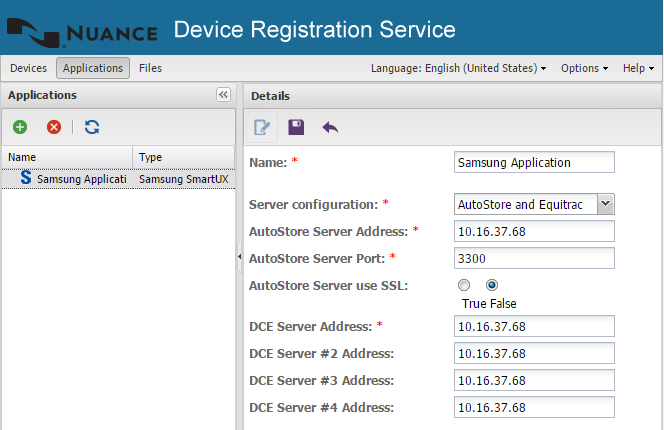Refresh the applications list

(92, 127)
